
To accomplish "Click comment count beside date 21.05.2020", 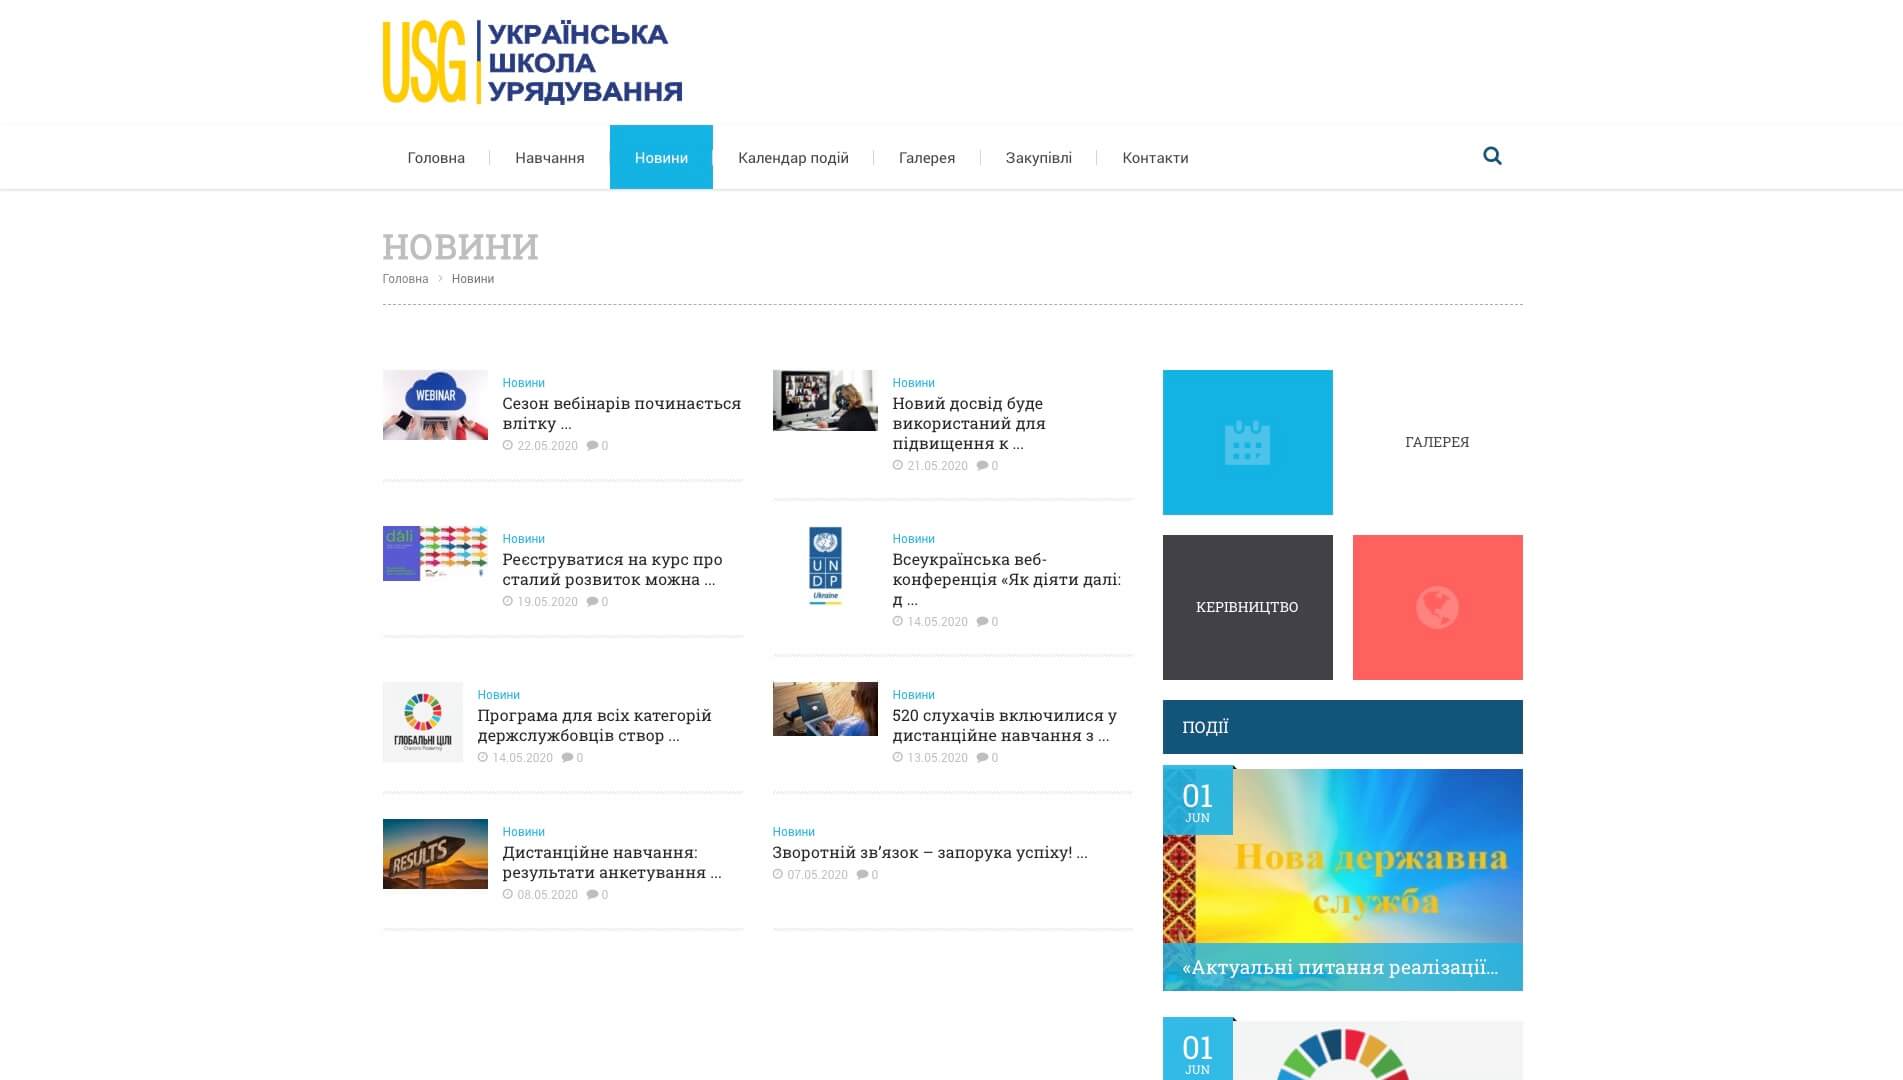I will (x=987, y=466).
